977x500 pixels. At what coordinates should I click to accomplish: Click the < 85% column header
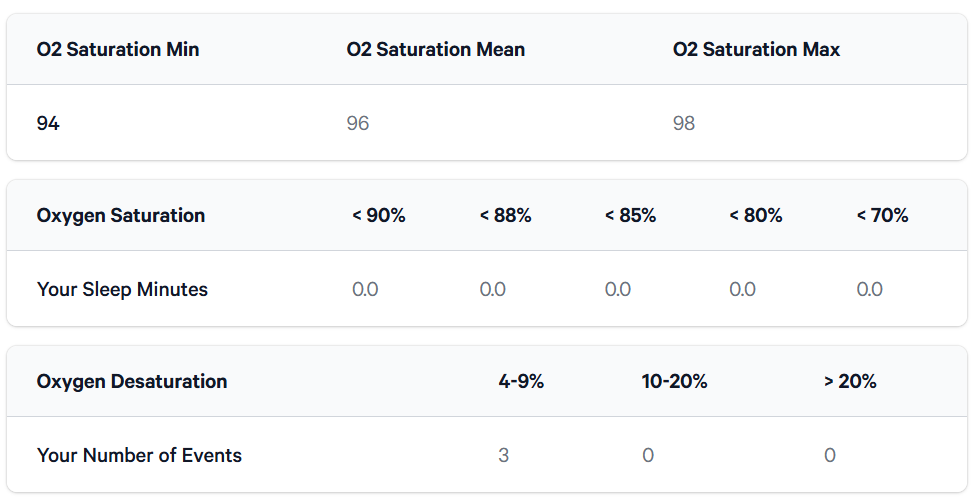631,215
